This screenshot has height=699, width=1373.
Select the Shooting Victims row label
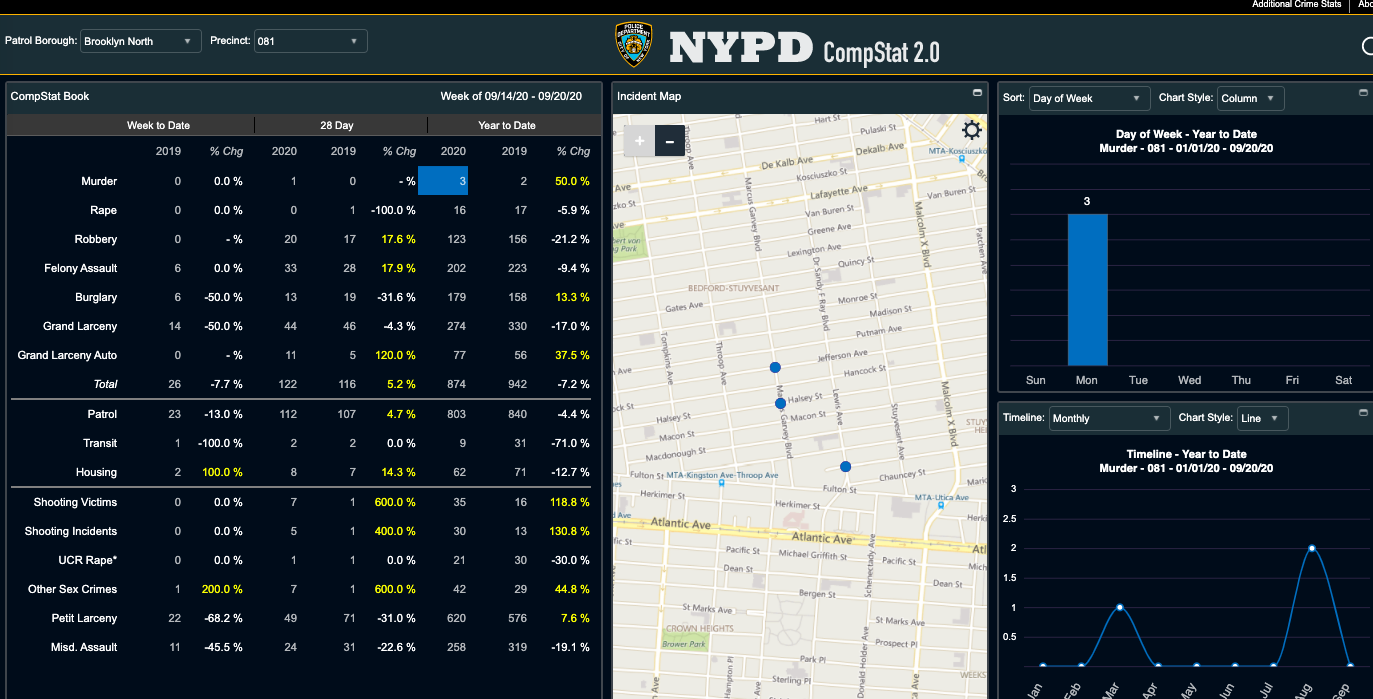pyautogui.click(x=75, y=502)
